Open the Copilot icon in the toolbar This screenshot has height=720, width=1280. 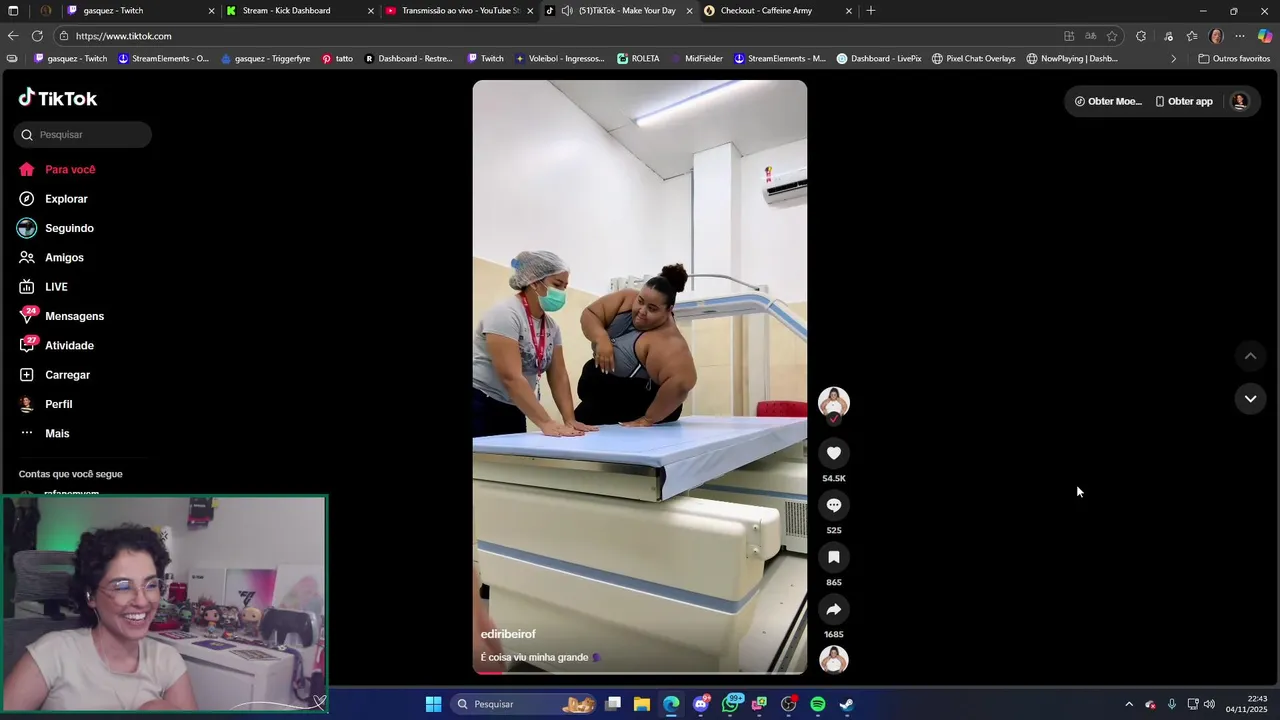click(x=1265, y=36)
